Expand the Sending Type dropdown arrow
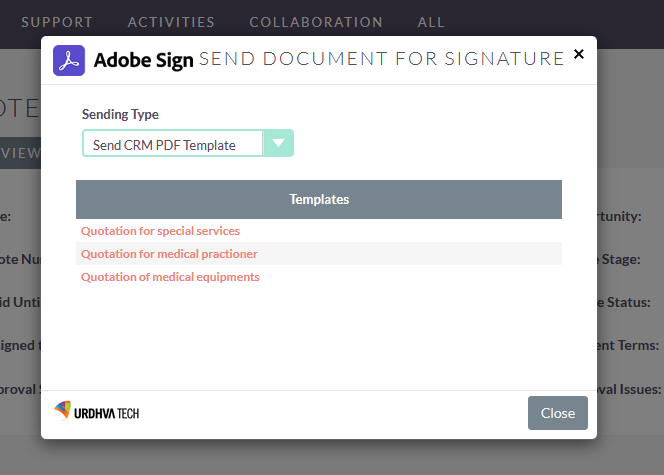The width and height of the screenshot is (664, 475). pyautogui.click(x=278, y=143)
